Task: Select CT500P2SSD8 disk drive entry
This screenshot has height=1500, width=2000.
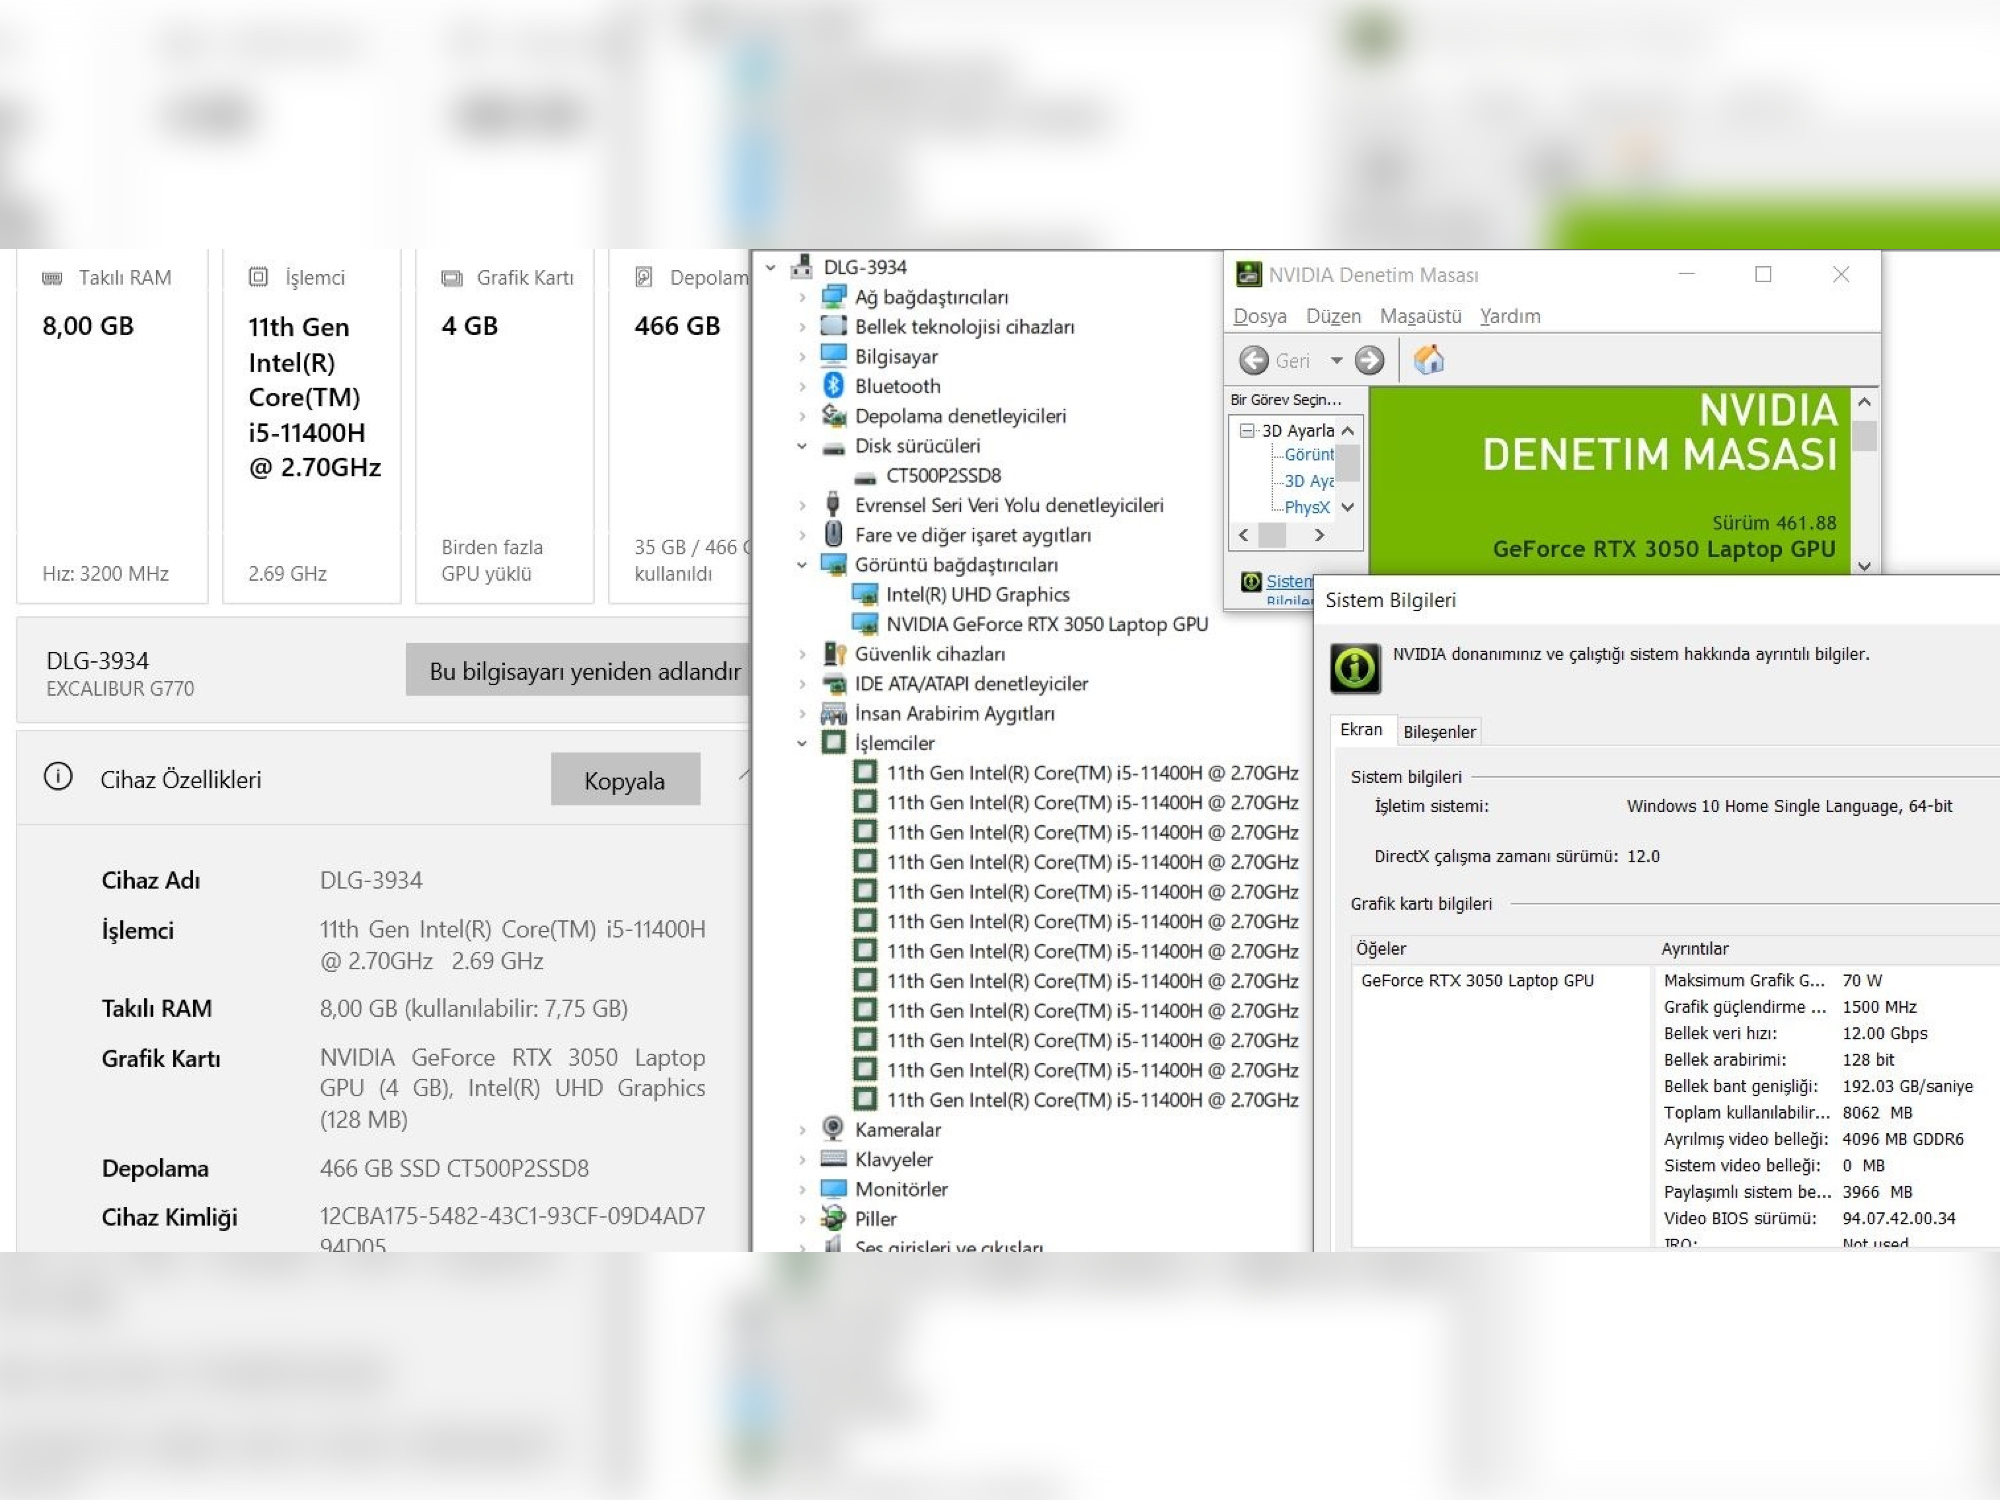Action: tap(943, 475)
